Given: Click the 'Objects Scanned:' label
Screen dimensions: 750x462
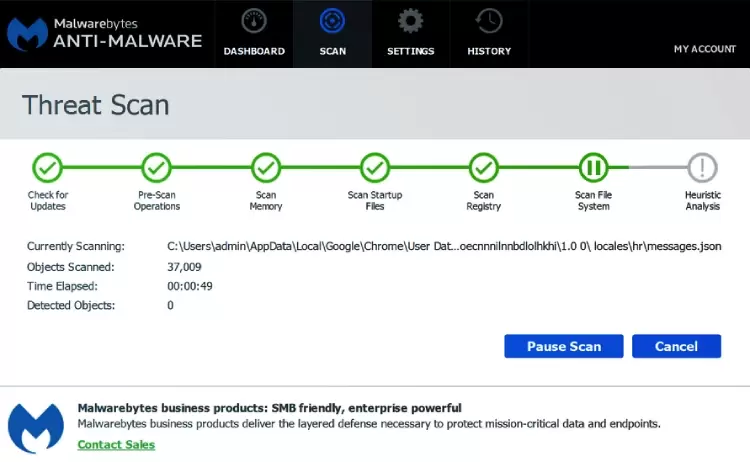Looking at the screenshot, I should point(71,267).
